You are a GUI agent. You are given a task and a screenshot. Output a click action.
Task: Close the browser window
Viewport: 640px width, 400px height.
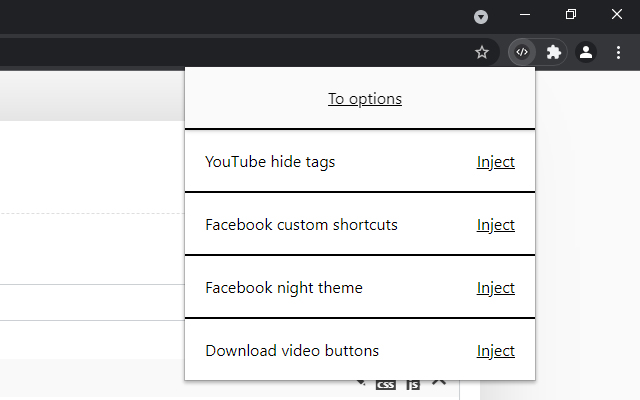pos(617,14)
